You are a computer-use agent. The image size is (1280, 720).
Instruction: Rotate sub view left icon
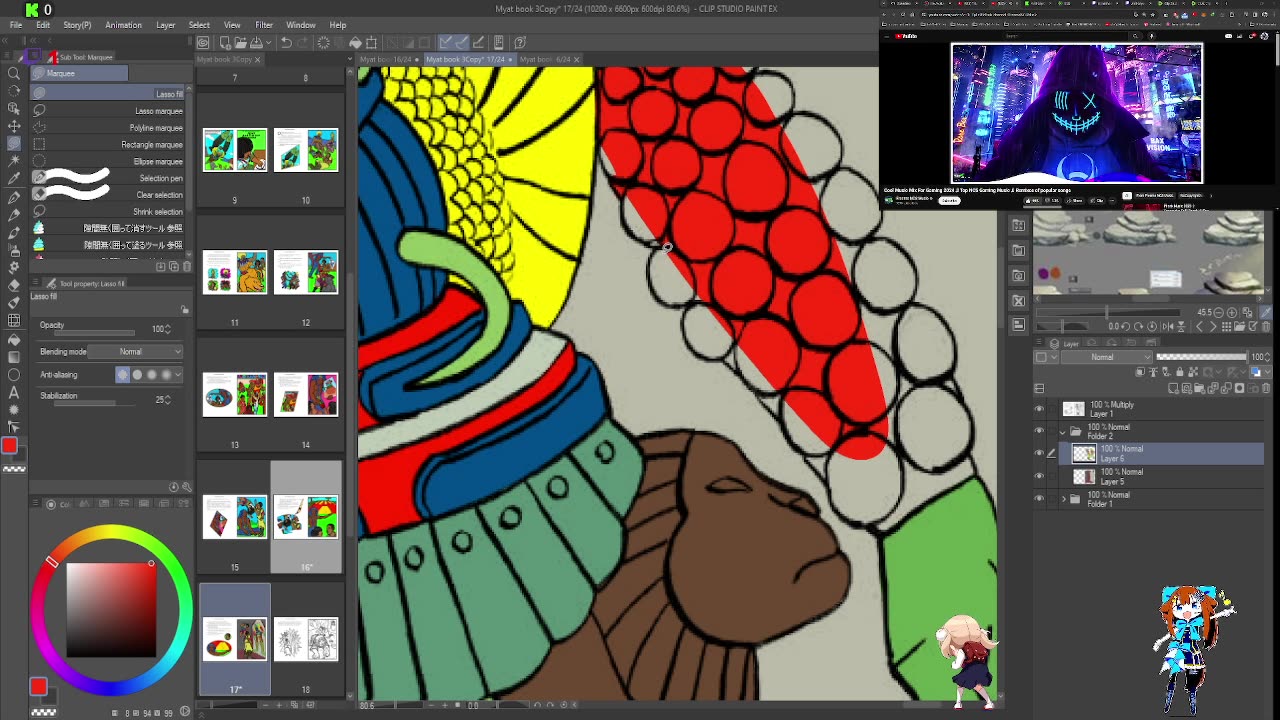tap(1126, 327)
